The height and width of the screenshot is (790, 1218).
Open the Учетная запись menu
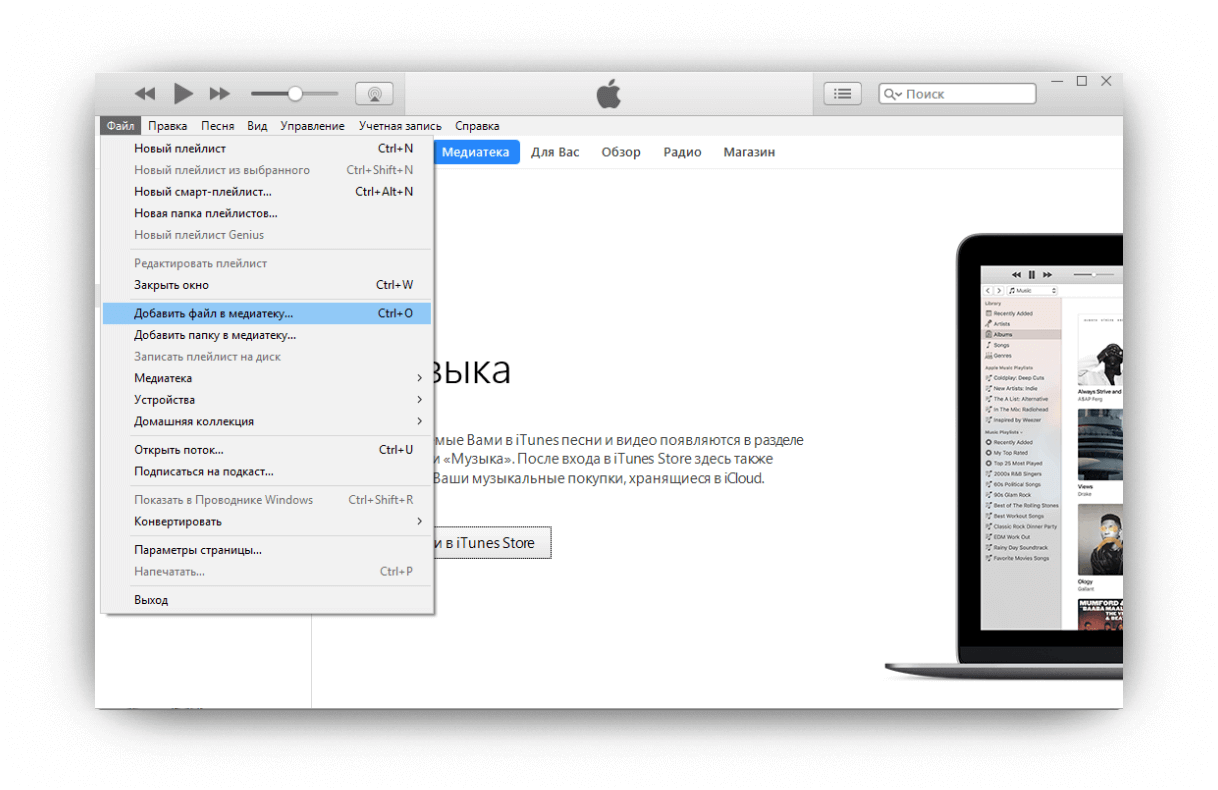[400, 126]
